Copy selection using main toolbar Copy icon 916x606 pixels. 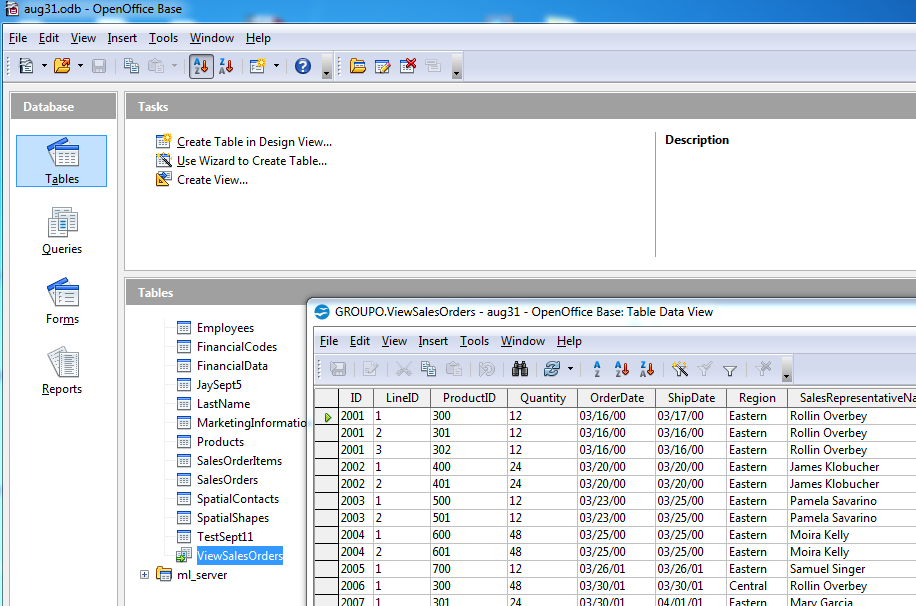tap(131, 66)
